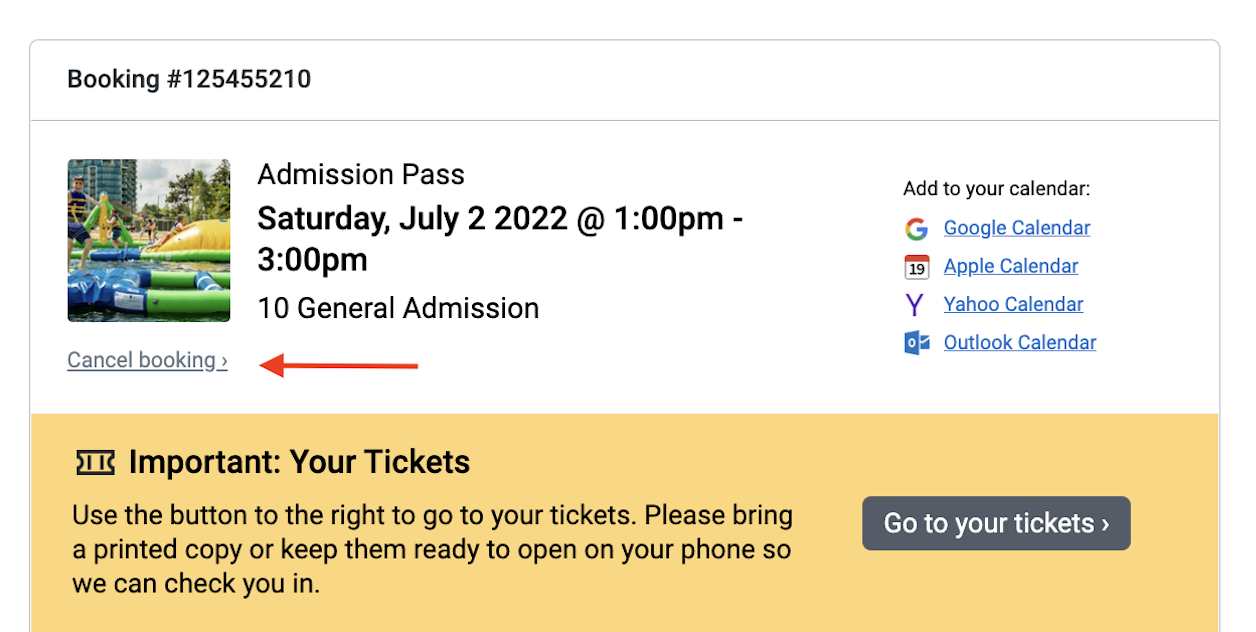1256x632 pixels.
Task: Click the Add to your calendar label
Action: coord(996,189)
